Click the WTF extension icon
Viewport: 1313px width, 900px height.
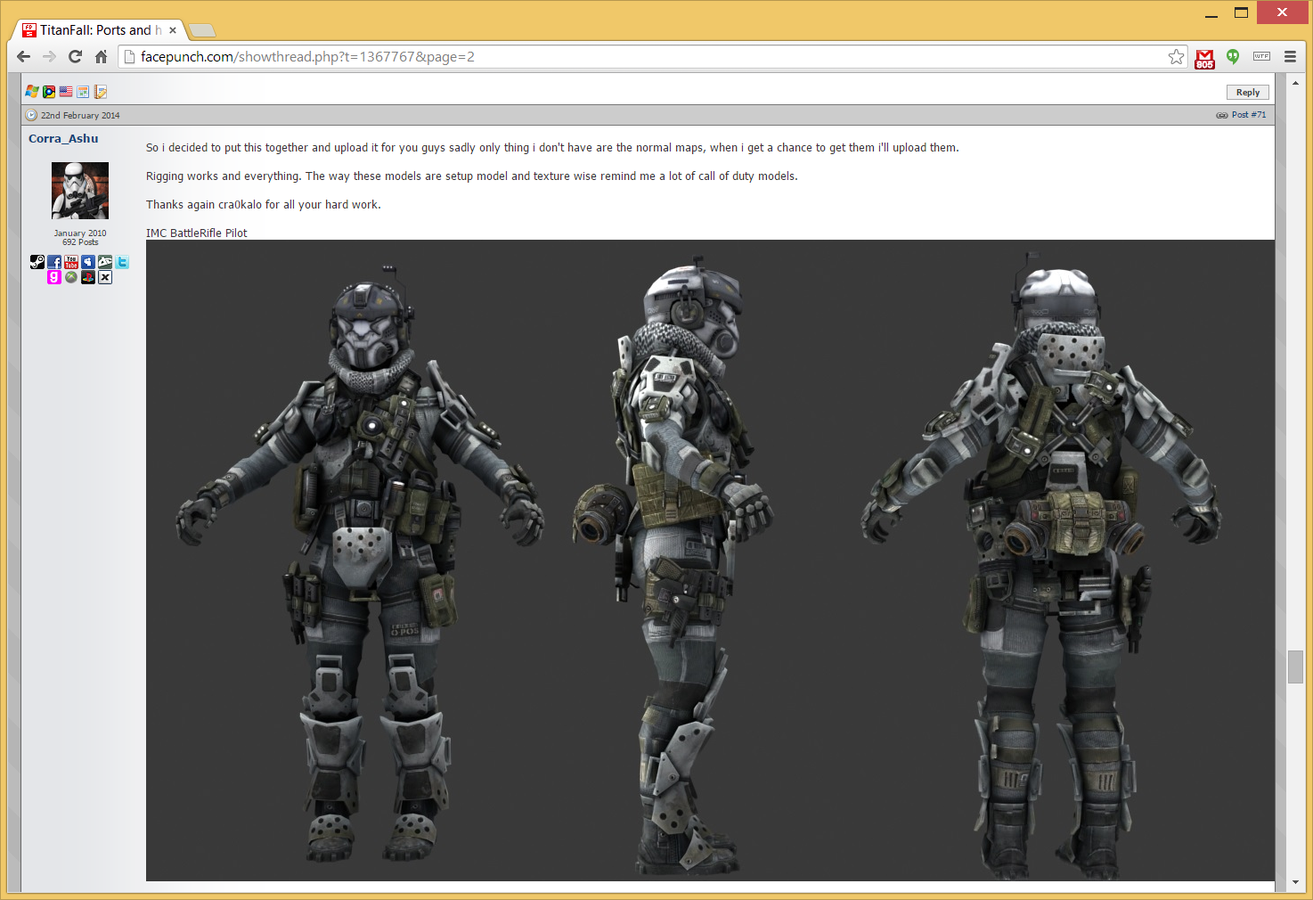click(1261, 57)
